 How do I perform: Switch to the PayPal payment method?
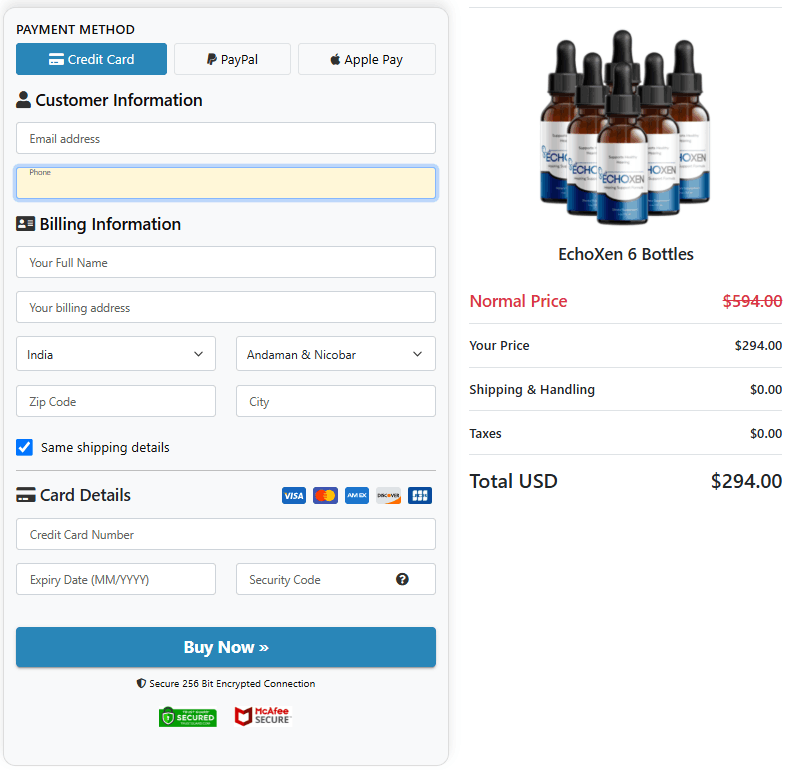pos(232,59)
